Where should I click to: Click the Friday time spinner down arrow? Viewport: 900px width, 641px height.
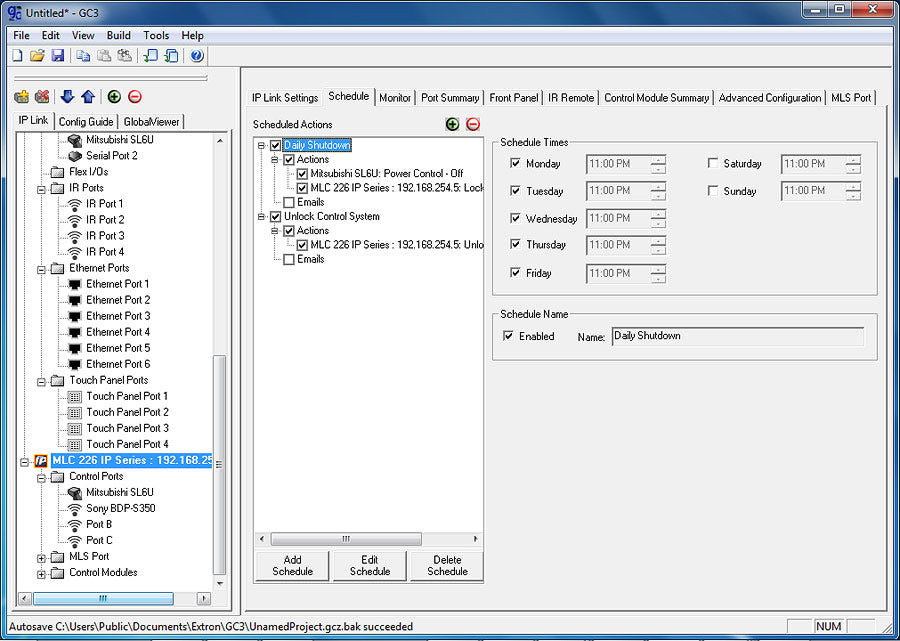658,278
